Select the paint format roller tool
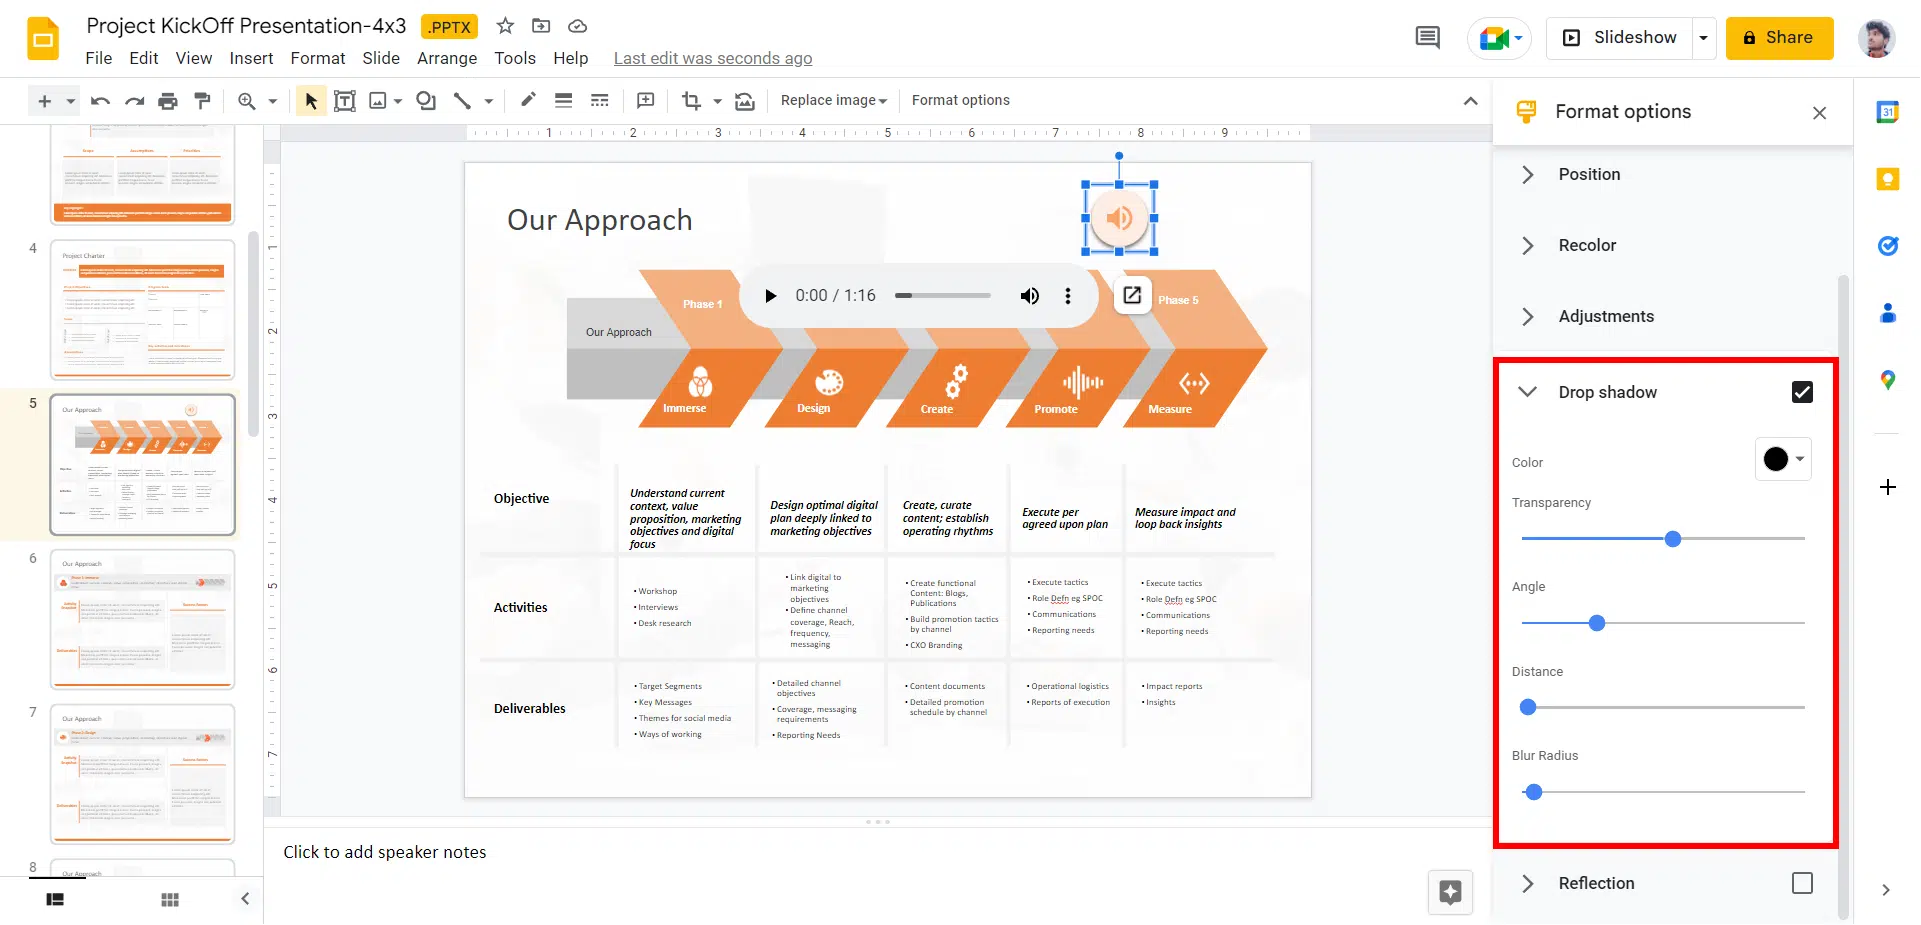Viewport: 1921px width, 925px height. point(202,101)
